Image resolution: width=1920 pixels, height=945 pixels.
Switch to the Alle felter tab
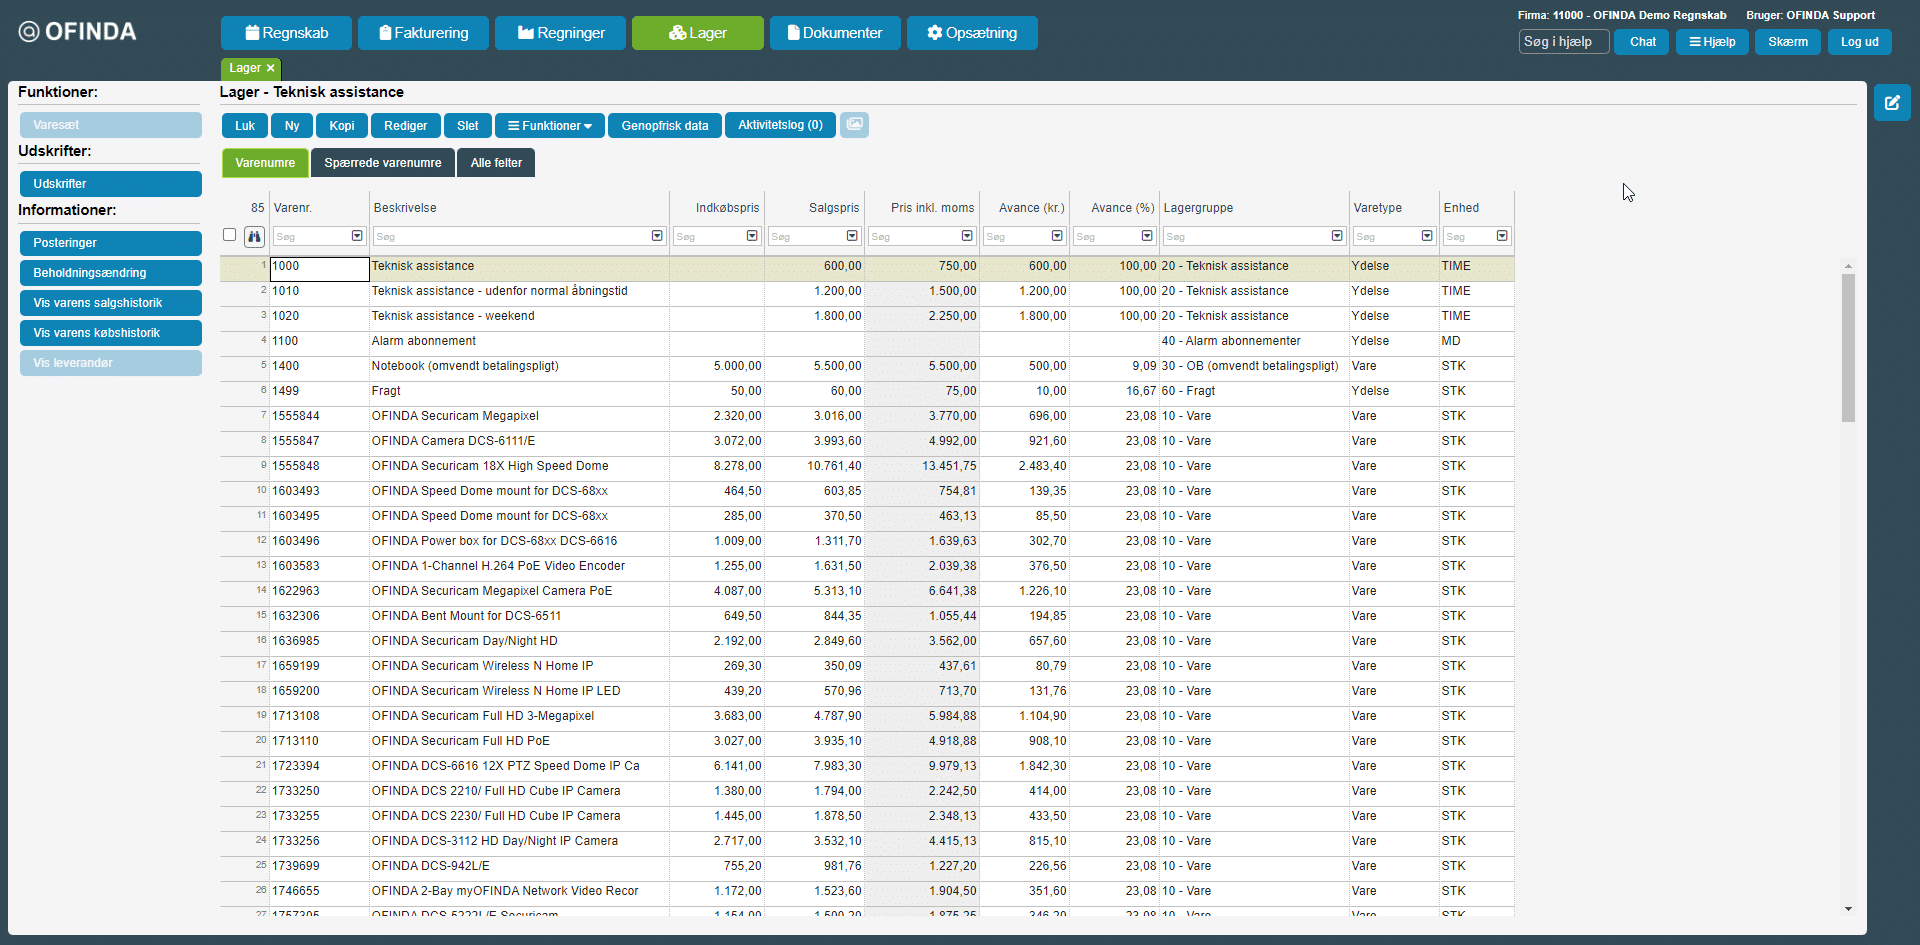click(x=496, y=163)
